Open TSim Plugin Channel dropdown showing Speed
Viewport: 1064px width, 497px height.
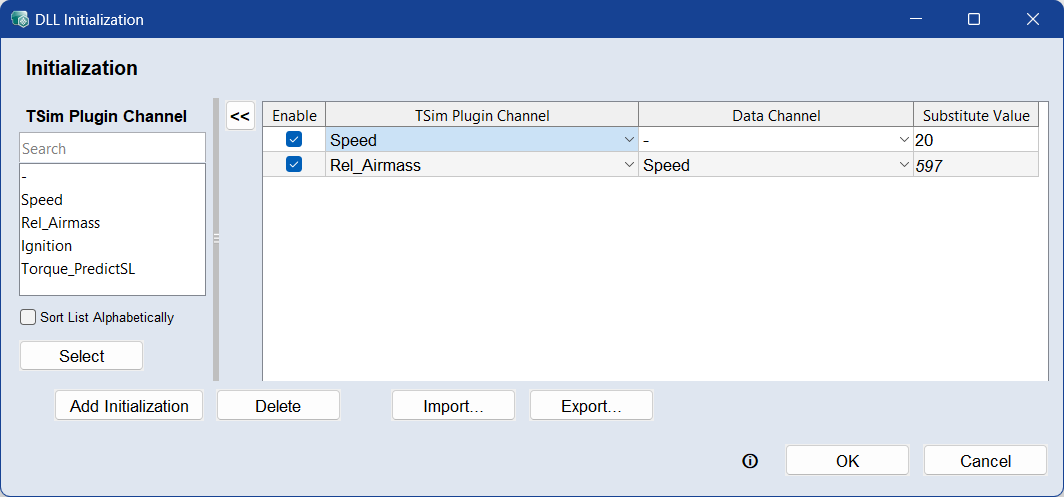coord(629,140)
